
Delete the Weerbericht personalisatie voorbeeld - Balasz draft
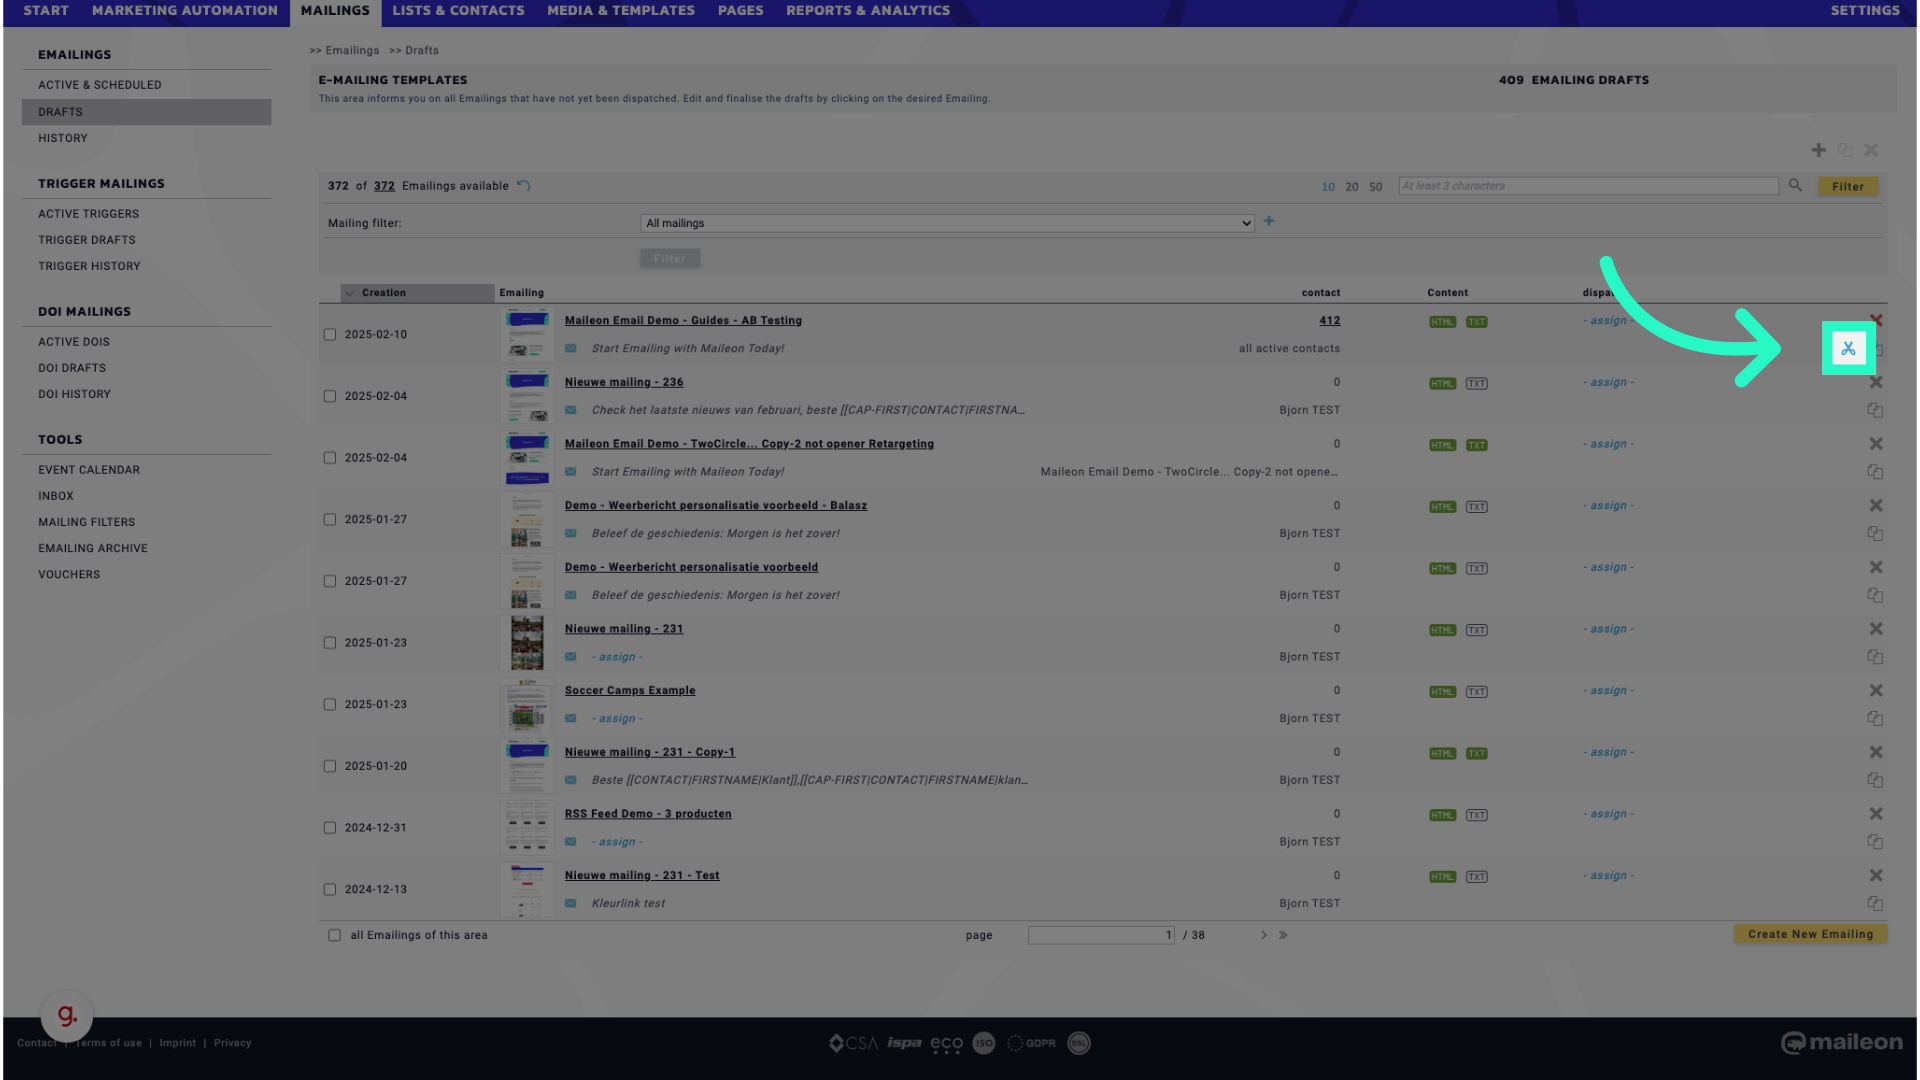point(1876,505)
